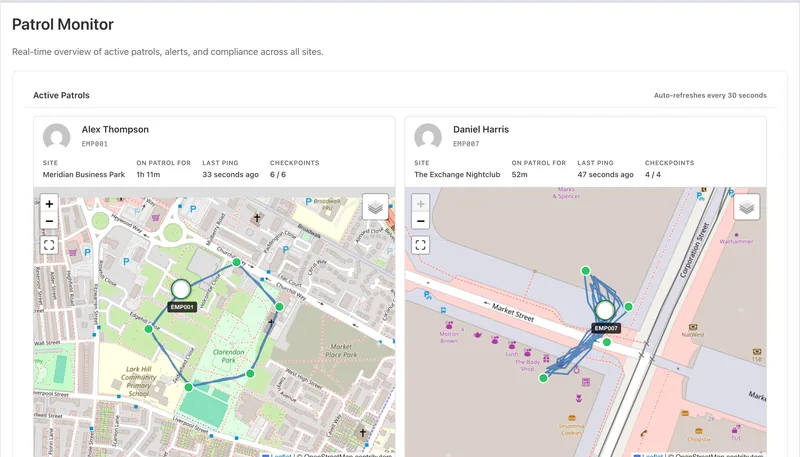
Task: Click the Alex Thompson name
Action: point(115,130)
